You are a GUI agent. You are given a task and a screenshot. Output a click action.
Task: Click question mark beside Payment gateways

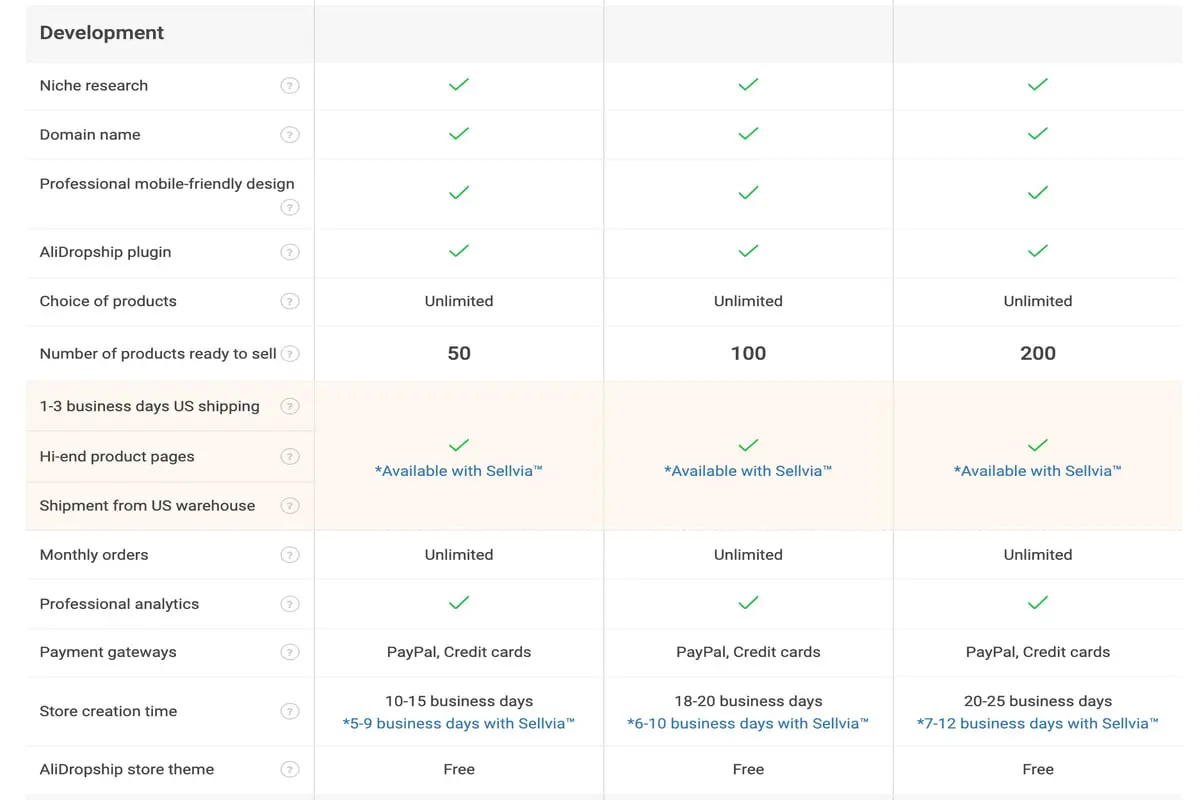tap(290, 653)
